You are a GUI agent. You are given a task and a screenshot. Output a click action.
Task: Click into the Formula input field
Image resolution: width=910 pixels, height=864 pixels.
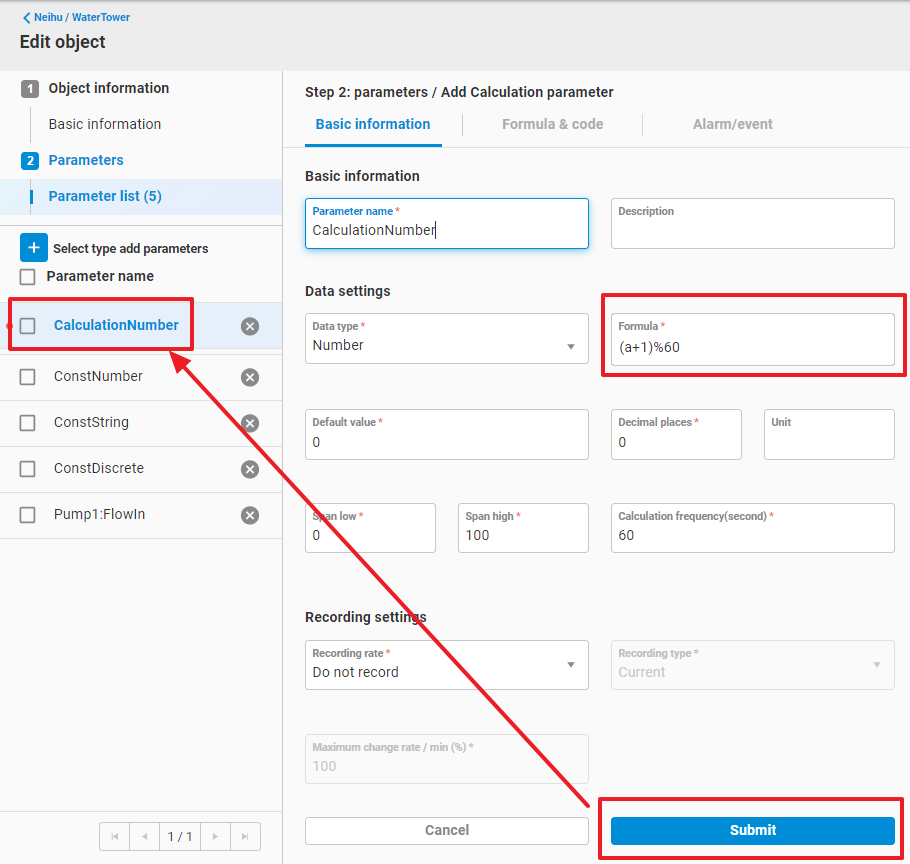[752, 348]
